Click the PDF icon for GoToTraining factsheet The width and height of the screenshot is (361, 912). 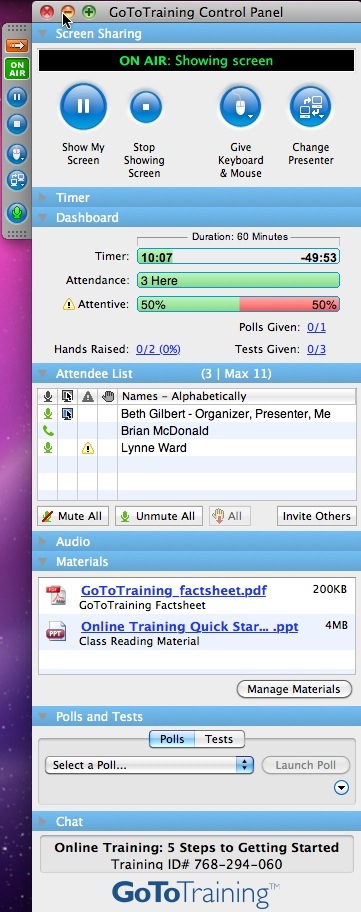56,595
